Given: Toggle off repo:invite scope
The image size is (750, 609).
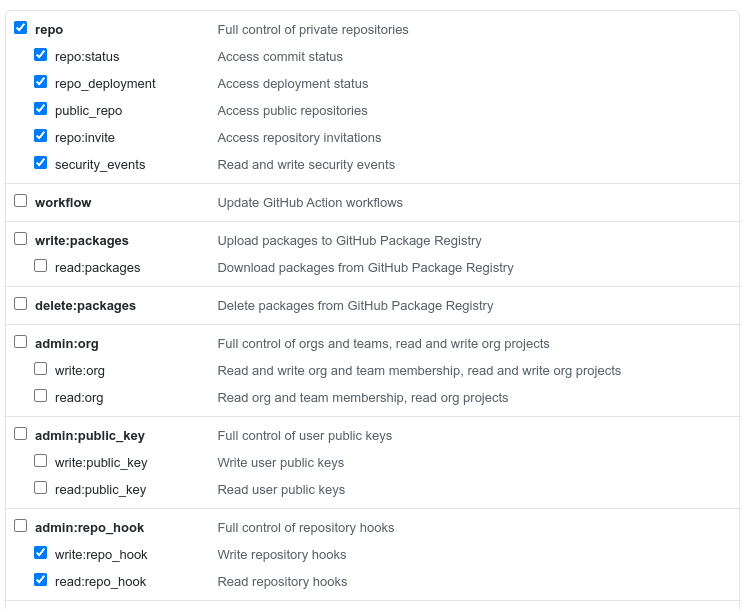Looking at the screenshot, I should point(41,136).
